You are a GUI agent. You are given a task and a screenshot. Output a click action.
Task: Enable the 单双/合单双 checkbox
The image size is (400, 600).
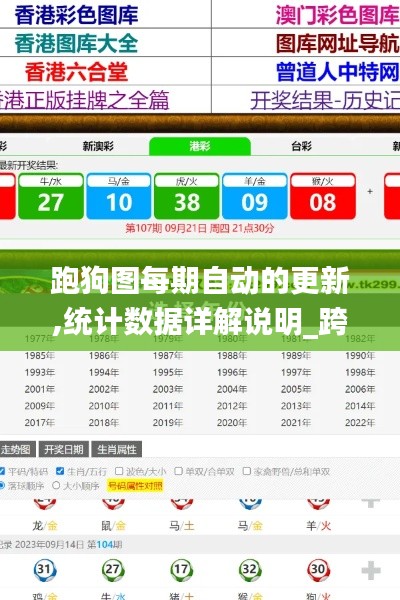pyautogui.click(x=178, y=471)
